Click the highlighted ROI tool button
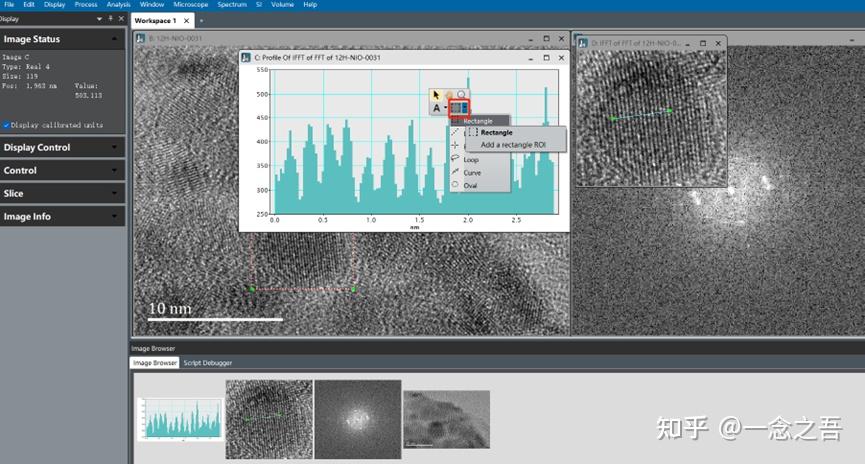Viewport: 865px width, 464px height. coord(459,108)
